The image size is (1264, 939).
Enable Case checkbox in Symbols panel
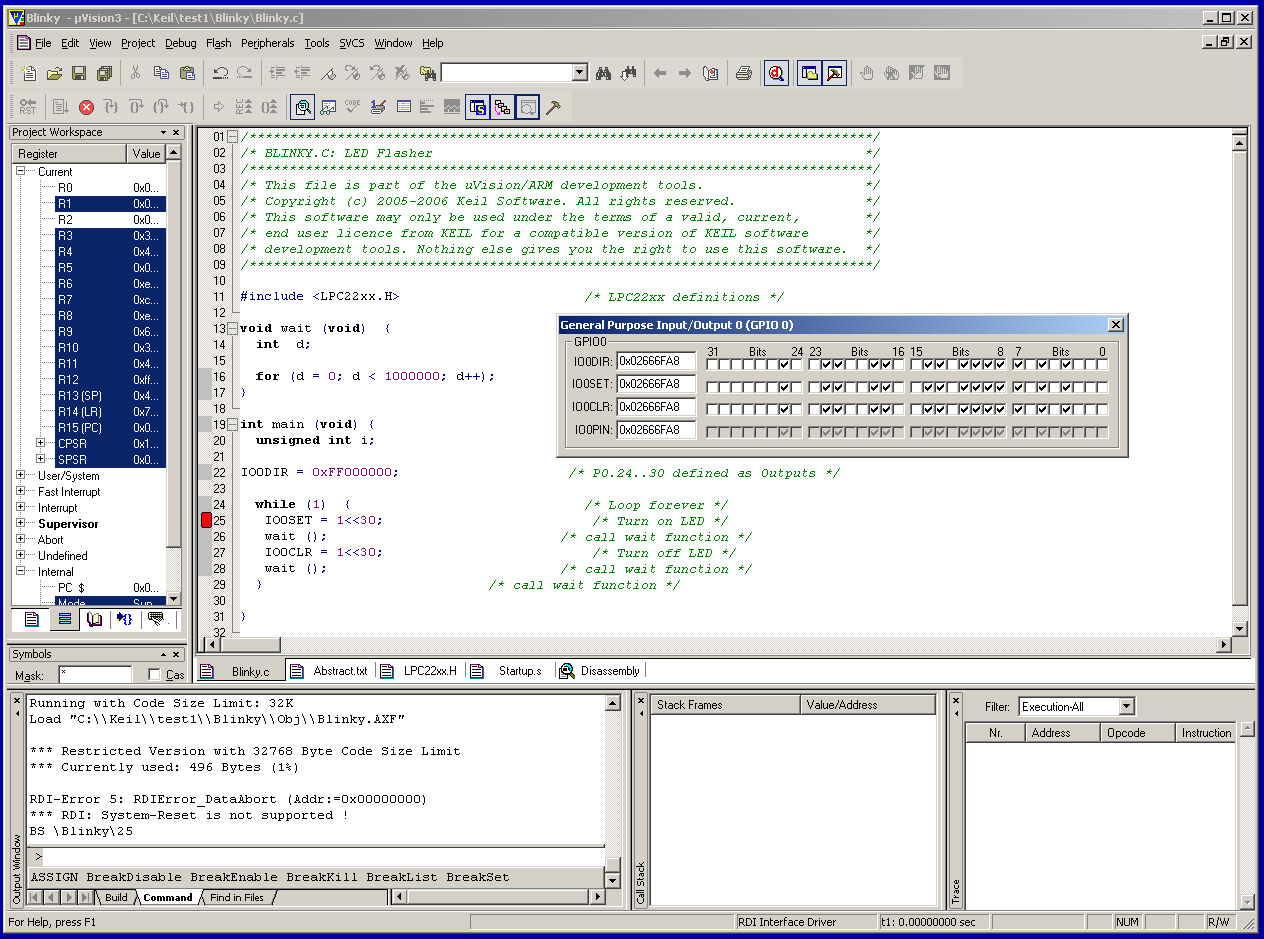coord(154,675)
